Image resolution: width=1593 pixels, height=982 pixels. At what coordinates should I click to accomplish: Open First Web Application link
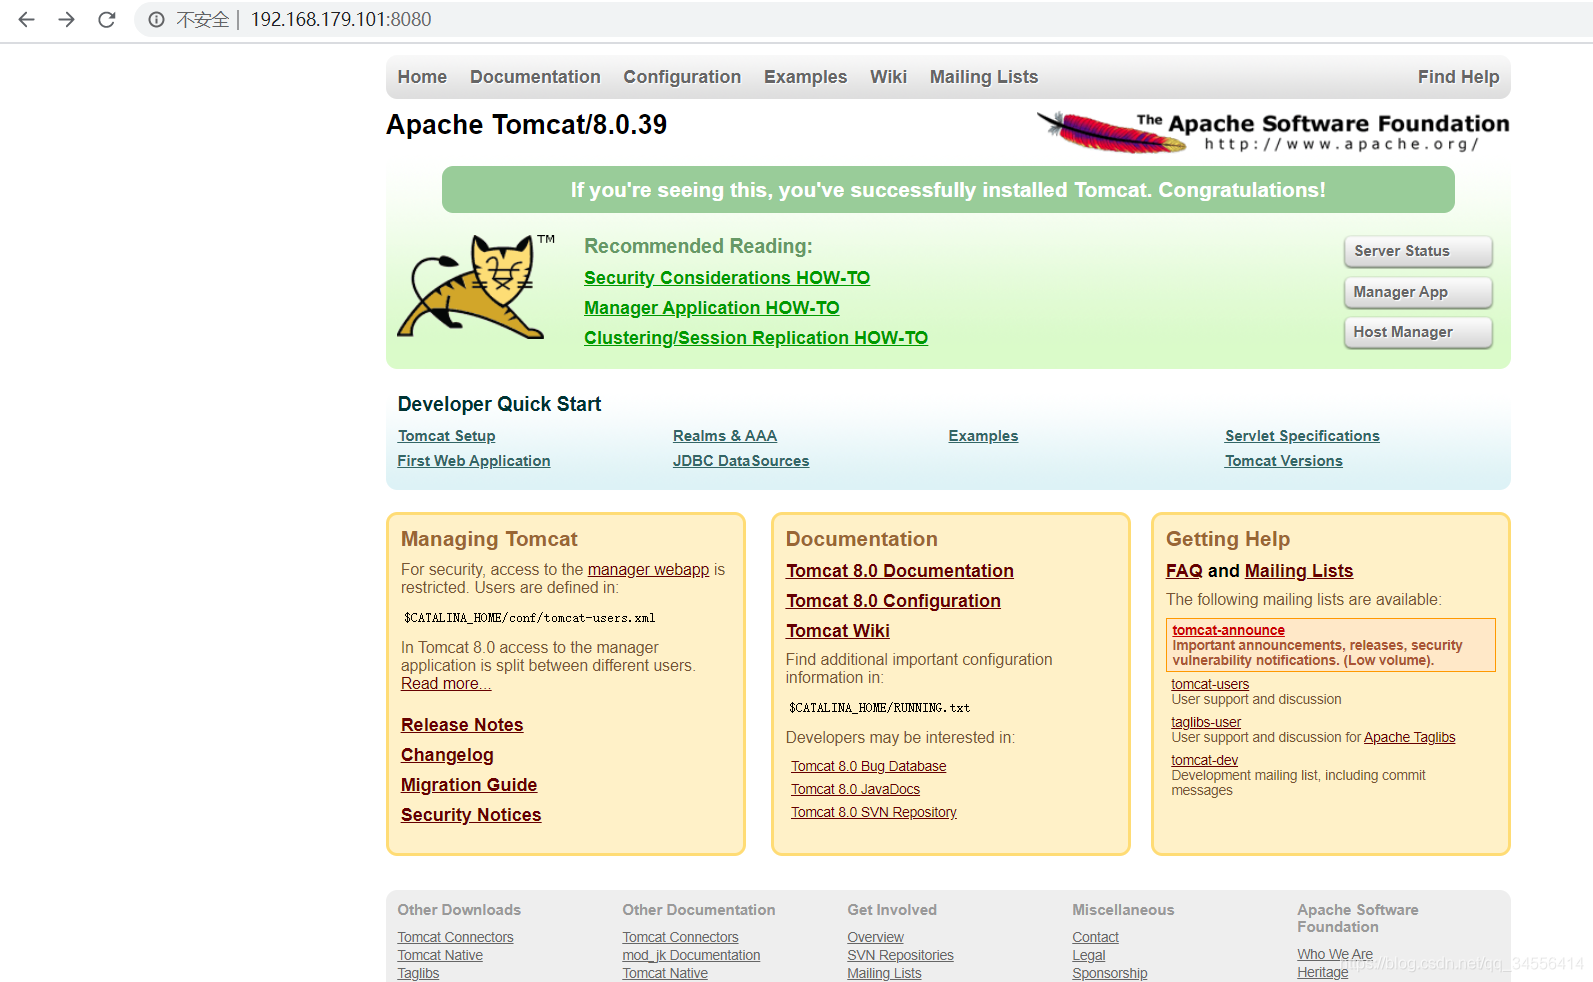[474, 461]
